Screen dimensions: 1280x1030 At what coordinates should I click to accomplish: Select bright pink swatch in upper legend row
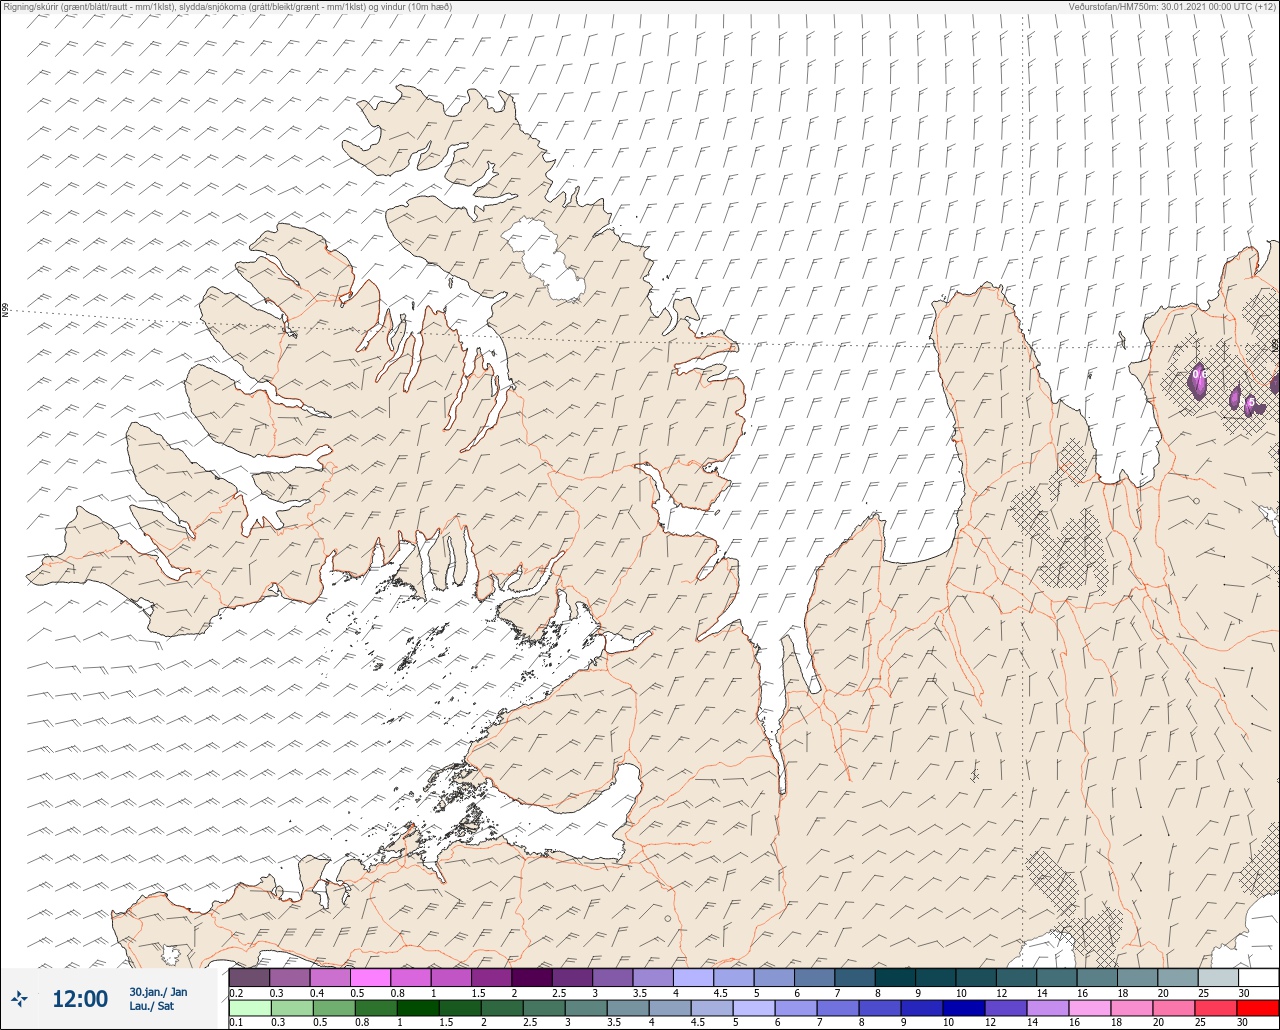point(370,977)
